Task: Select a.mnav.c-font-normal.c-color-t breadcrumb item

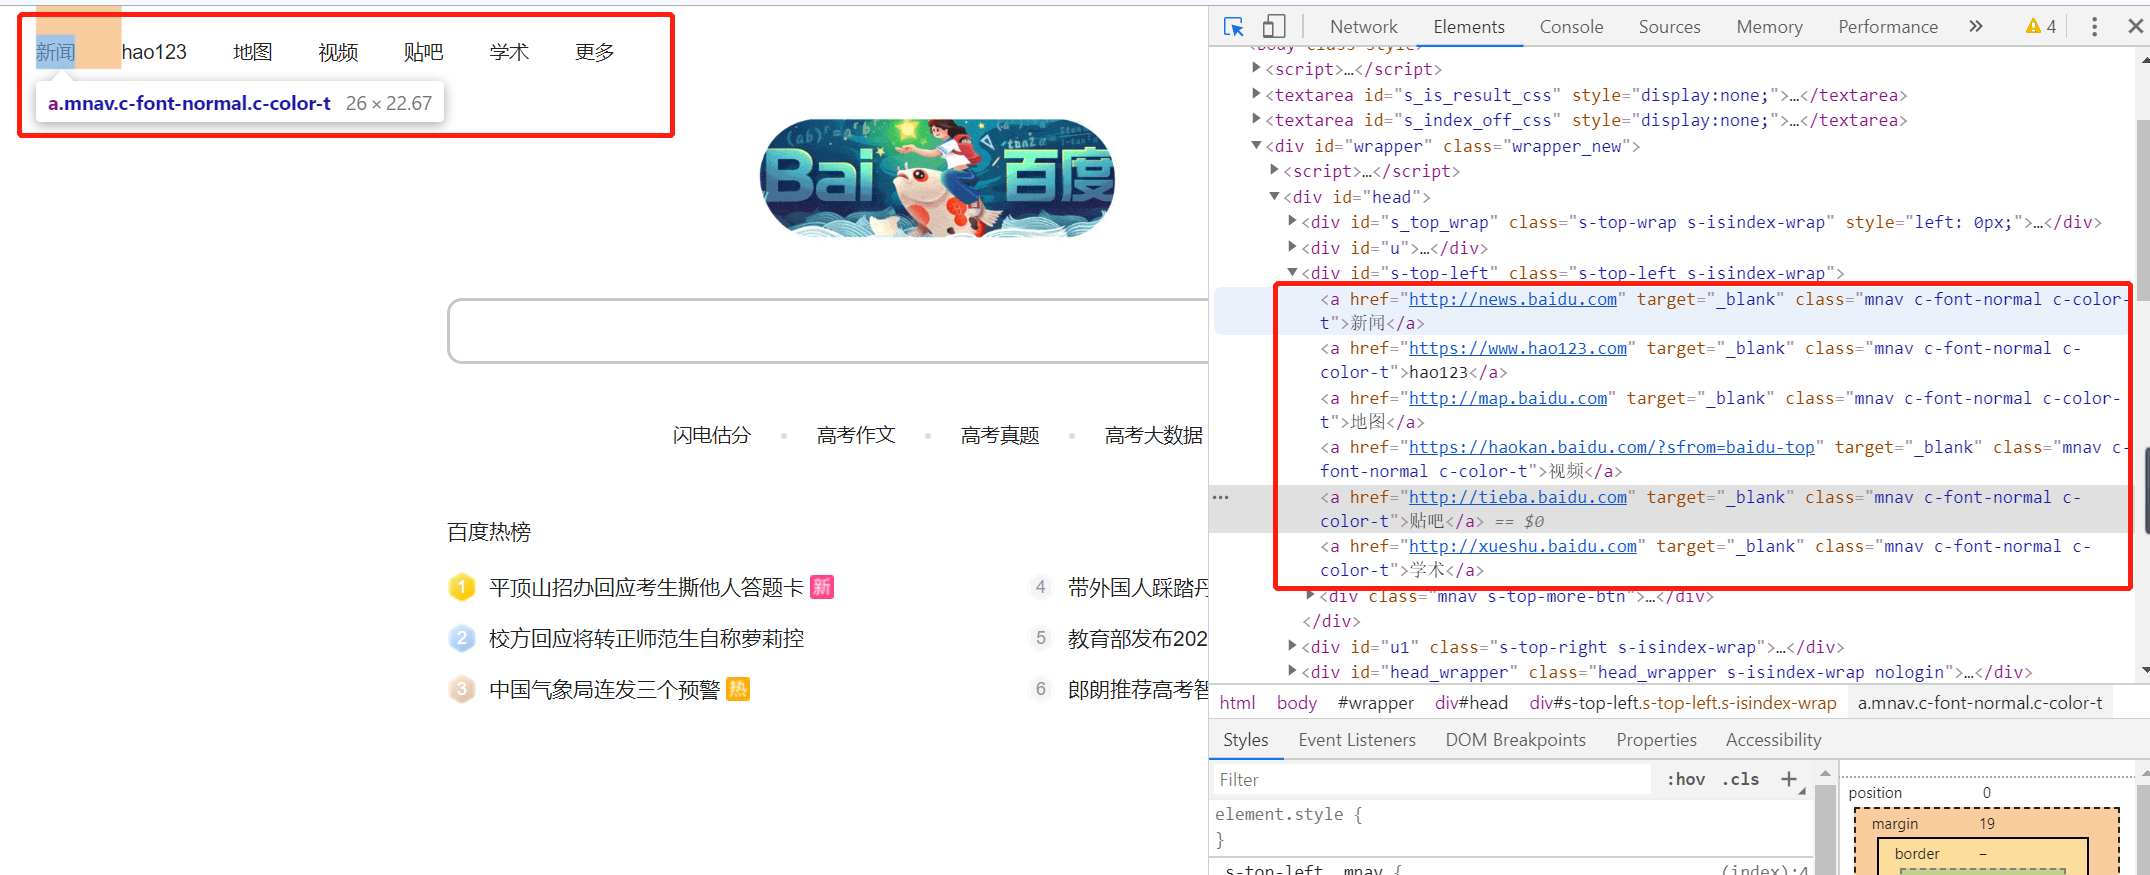Action: (x=1979, y=703)
